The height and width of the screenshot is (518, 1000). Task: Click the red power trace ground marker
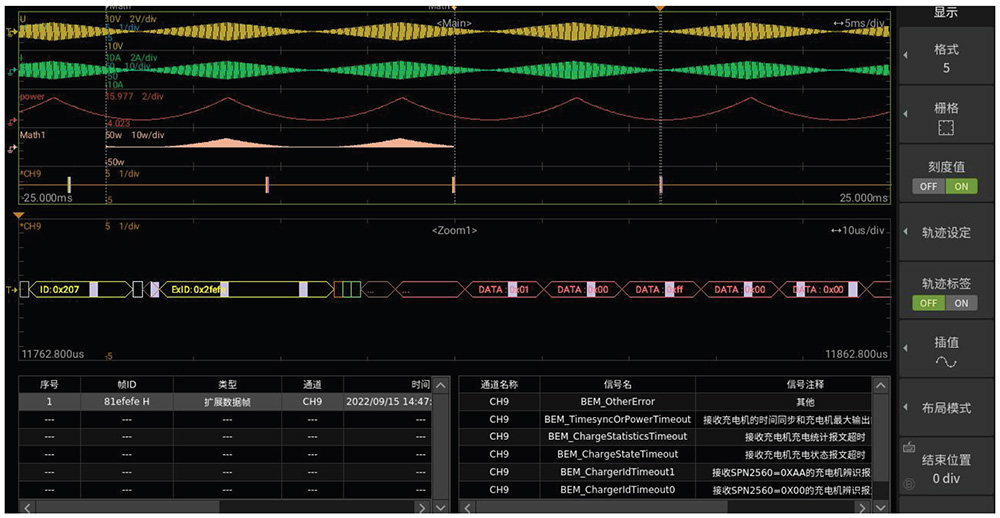coord(11,122)
